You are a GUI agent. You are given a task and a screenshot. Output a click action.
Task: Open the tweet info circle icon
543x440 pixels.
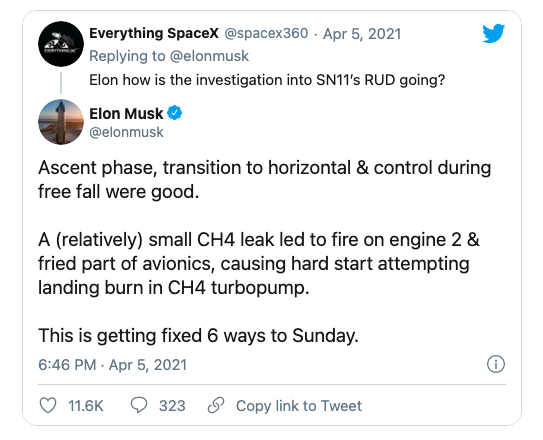tap(496, 364)
